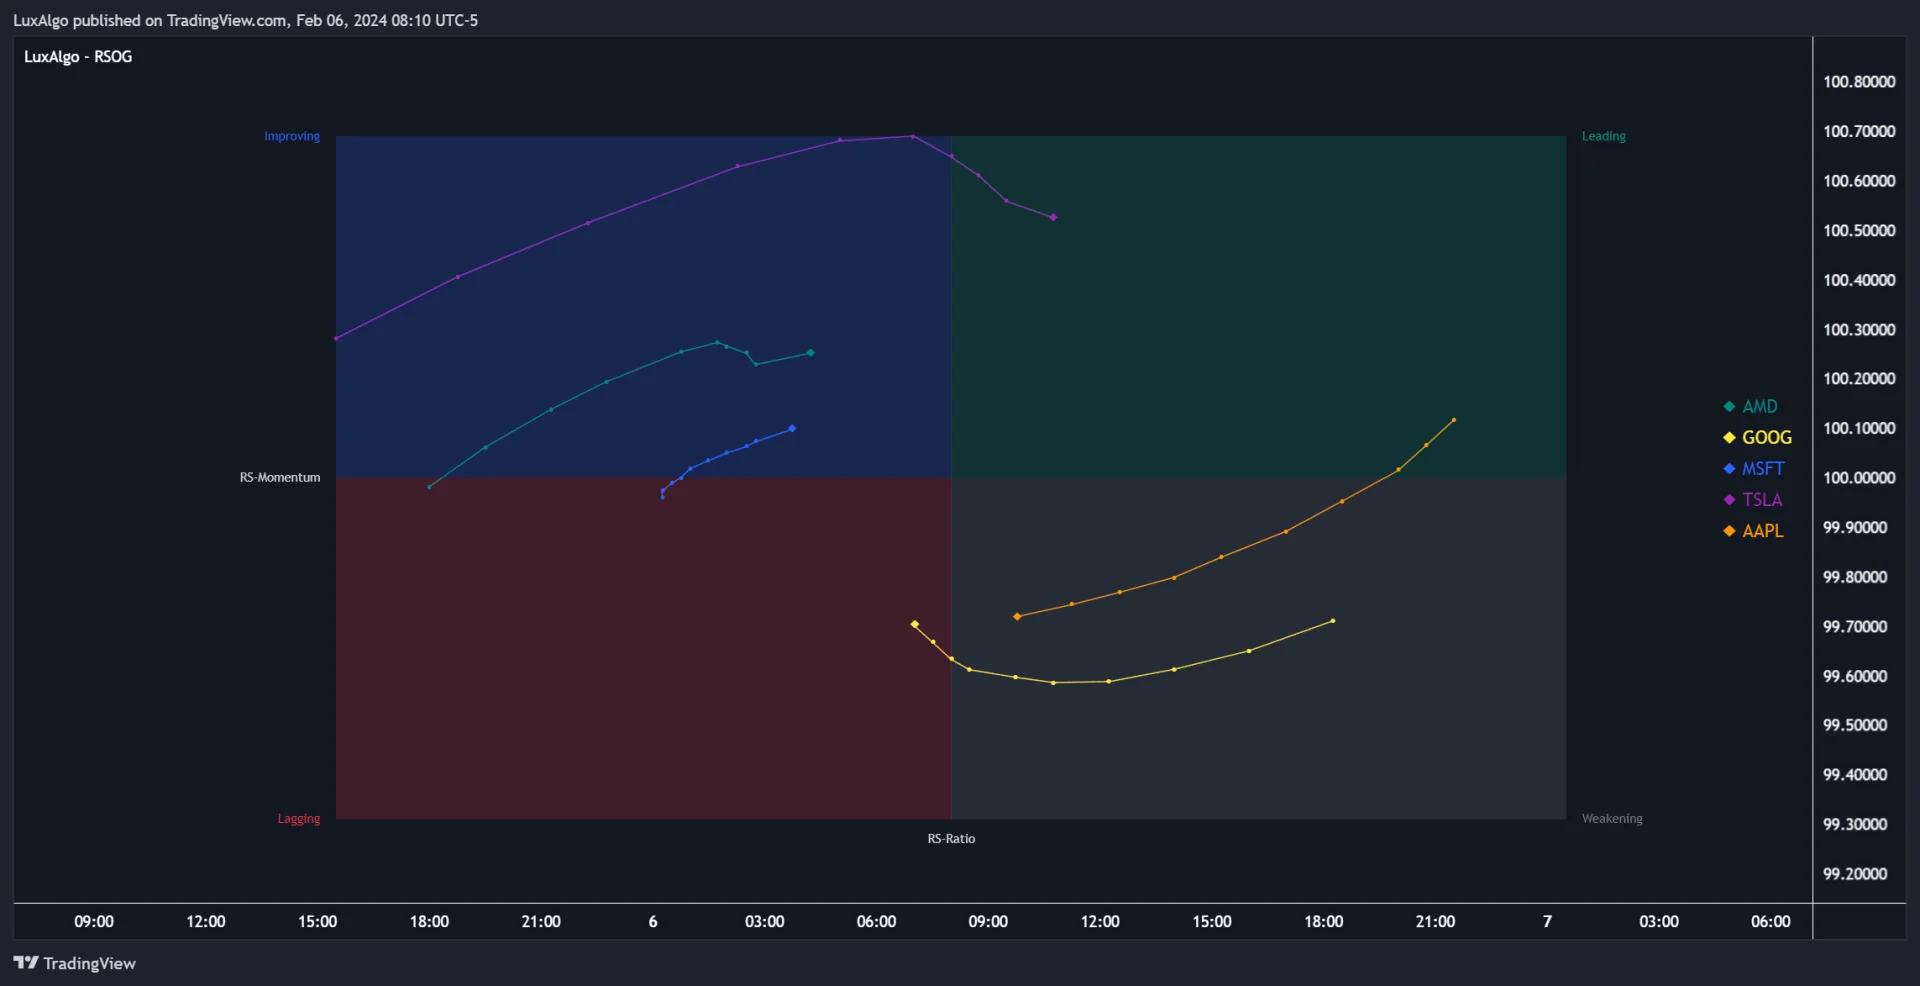Click the day 6 time axis label
Screen dimensions: 1920x986
point(653,921)
